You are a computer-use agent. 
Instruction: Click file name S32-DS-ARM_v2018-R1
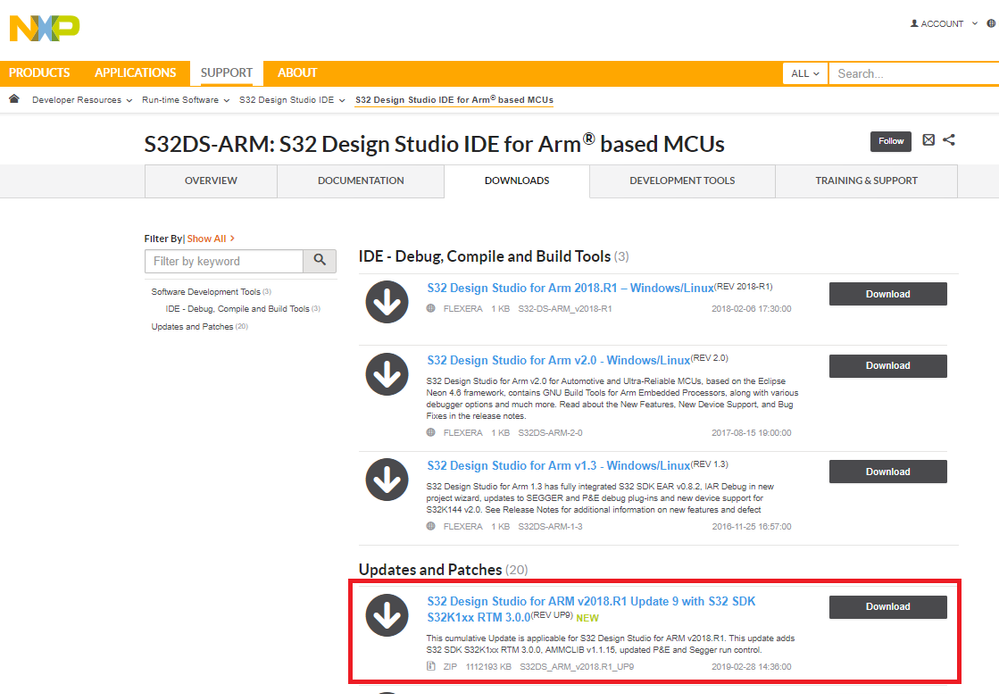[565, 309]
